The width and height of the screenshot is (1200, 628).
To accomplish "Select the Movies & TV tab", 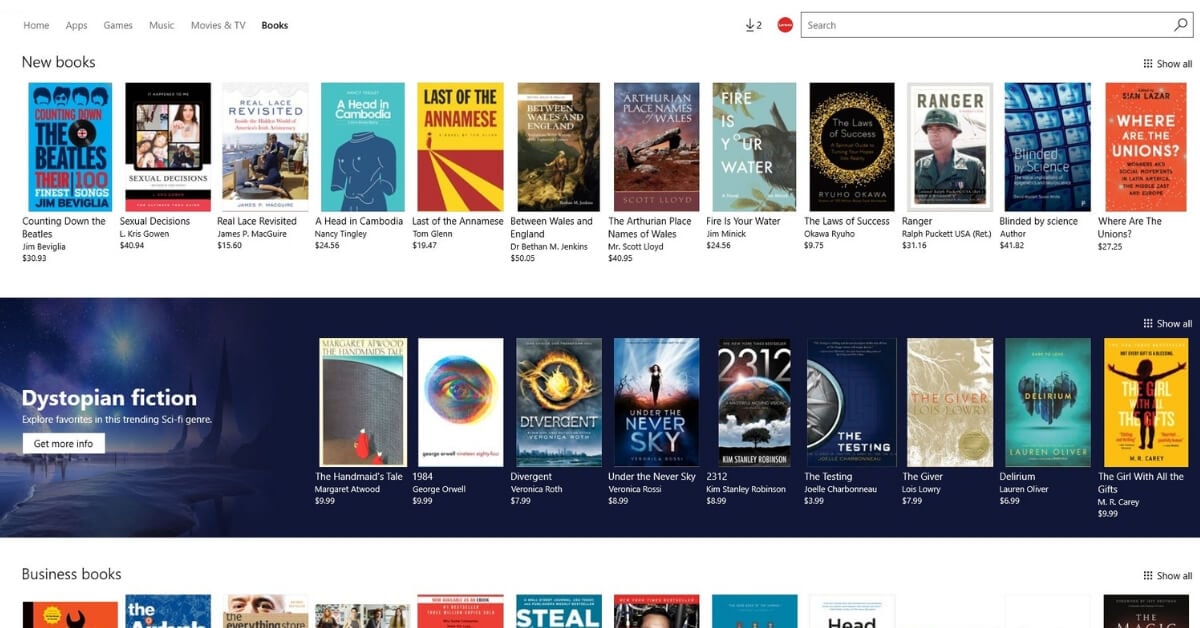I will [218, 25].
